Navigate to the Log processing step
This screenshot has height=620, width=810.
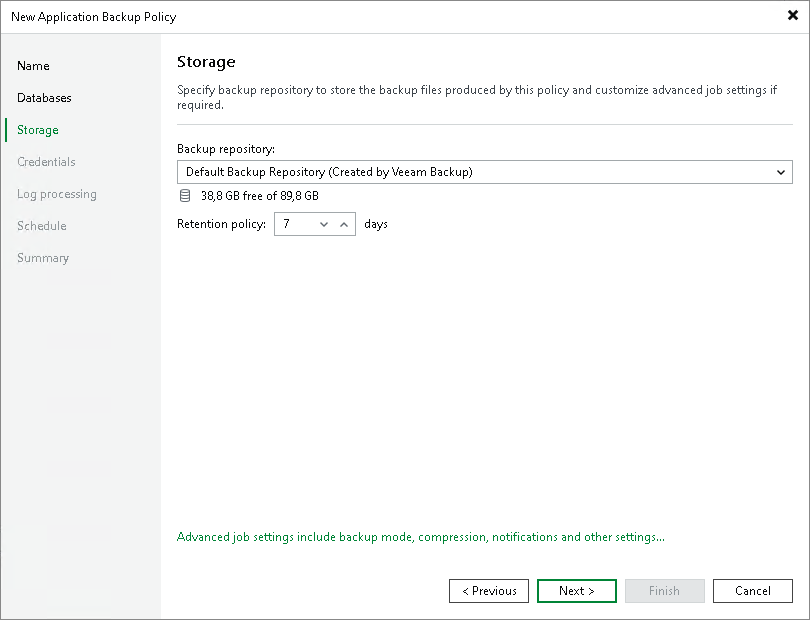55,193
